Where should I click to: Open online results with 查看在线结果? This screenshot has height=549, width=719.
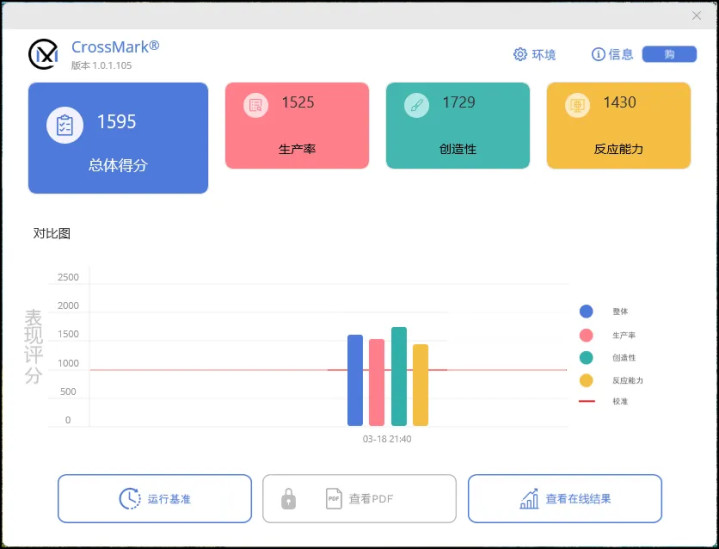point(565,499)
